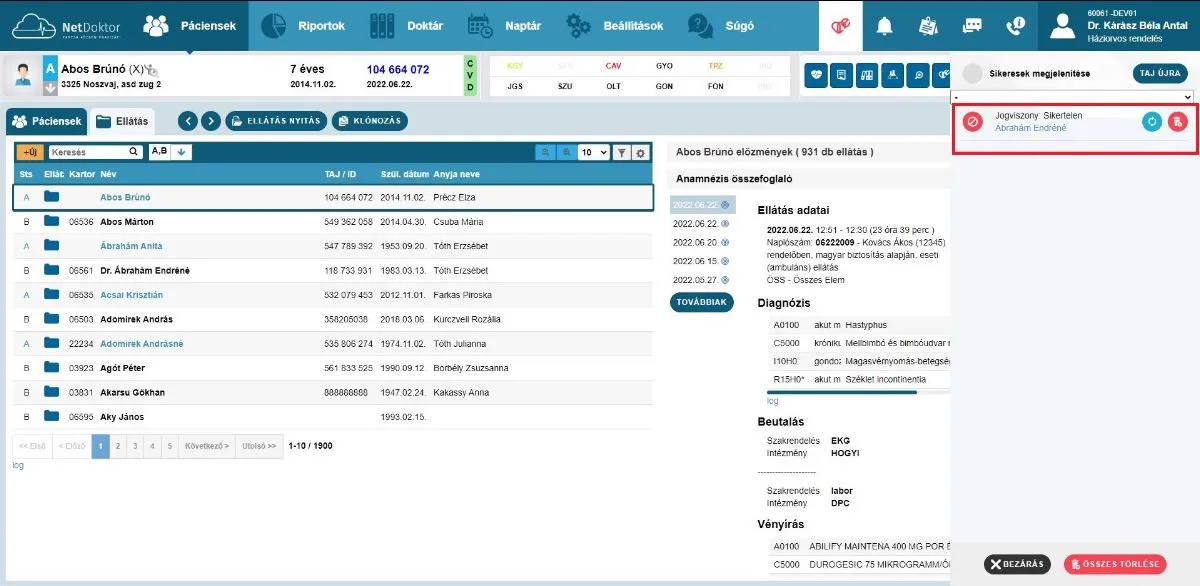Click the binders toolbar icon
Screen dimensions: 1200x586
point(868,75)
